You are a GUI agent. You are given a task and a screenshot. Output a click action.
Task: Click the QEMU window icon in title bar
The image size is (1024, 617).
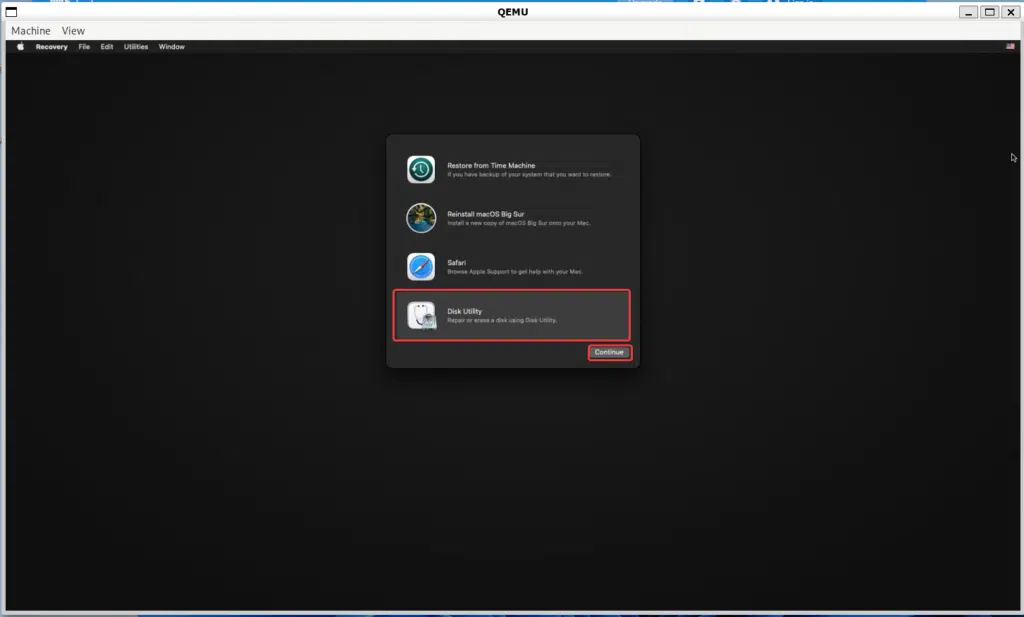pos(11,12)
